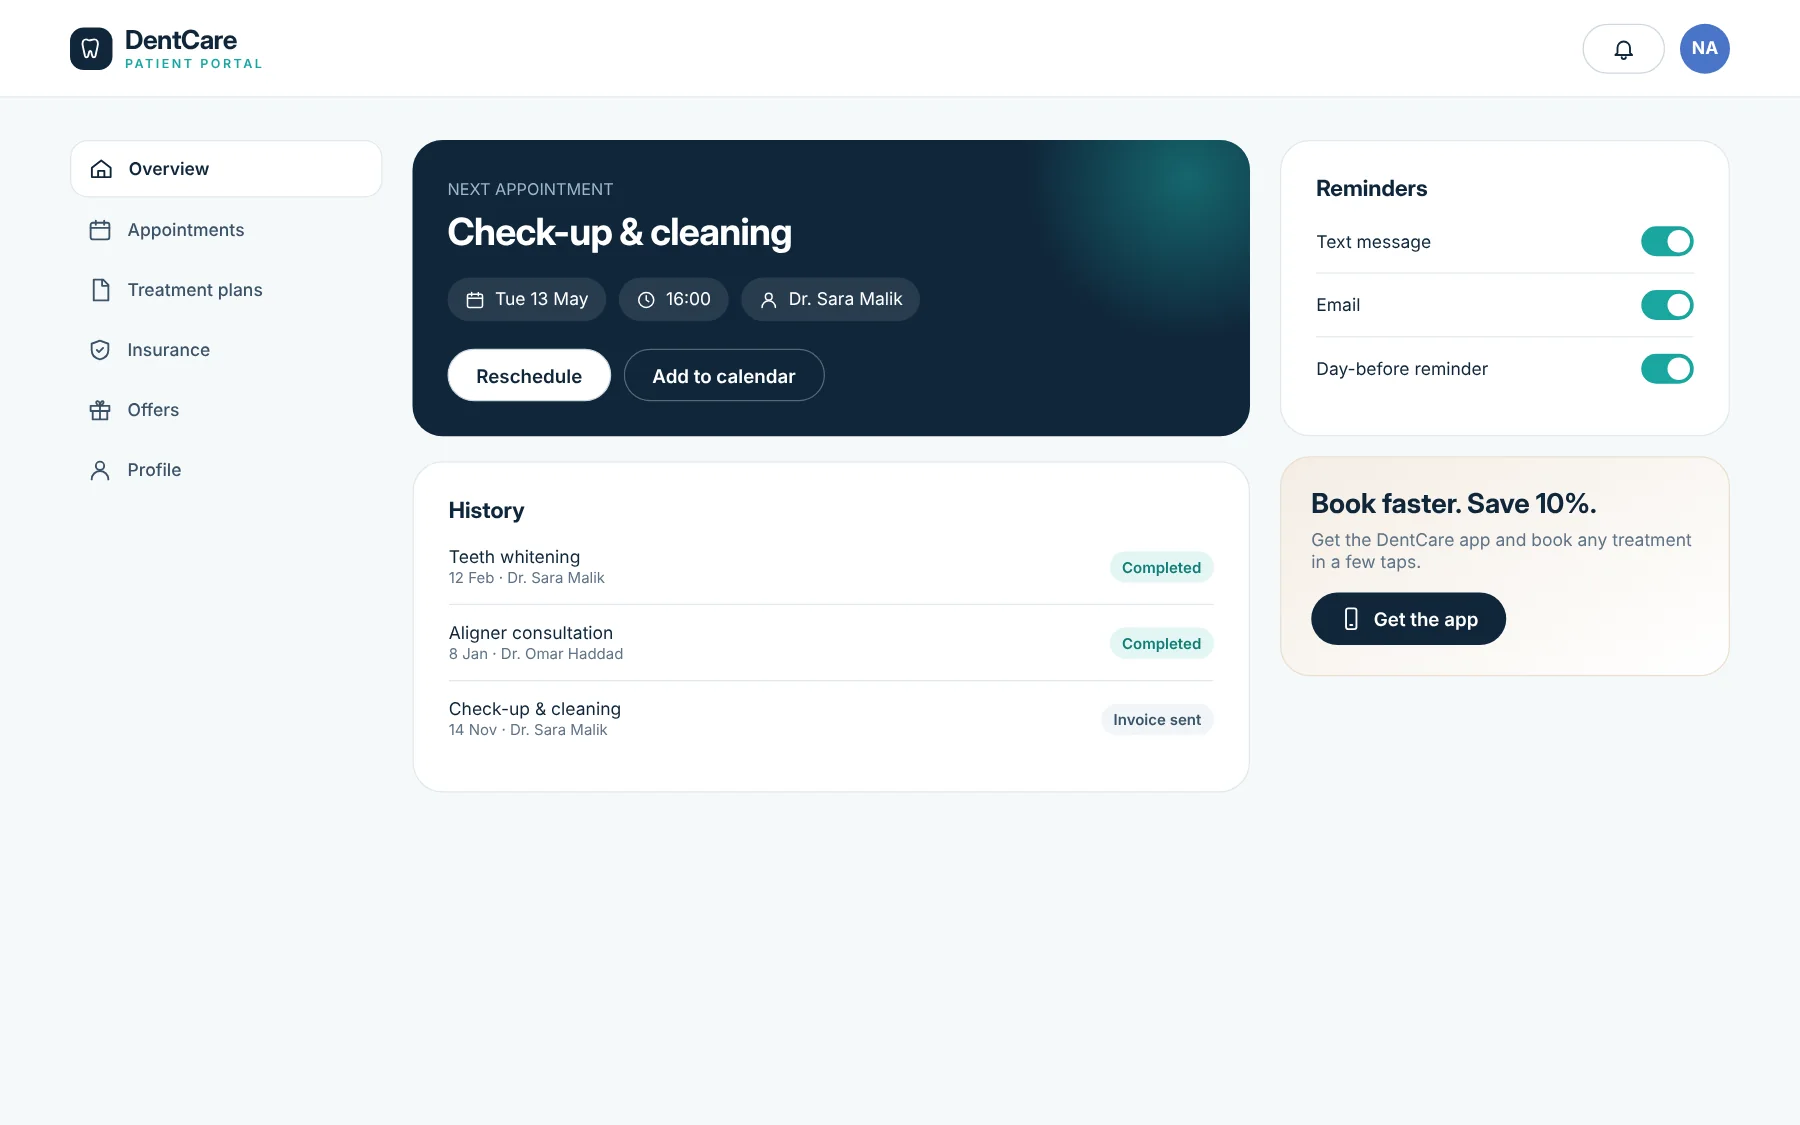Click the DentCare Patient Portal title
Image resolution: width=1800 pixels, height=1125 pixels.
tap(193, 48)
